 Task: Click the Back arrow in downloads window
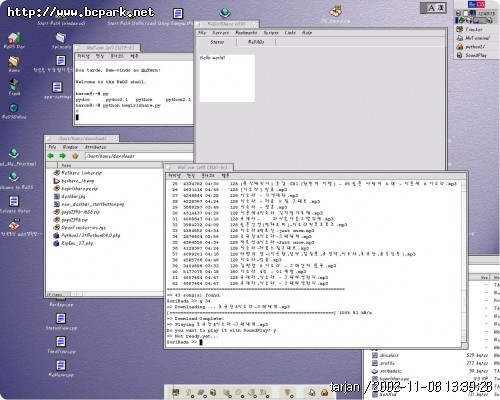(x=51, y=156)
